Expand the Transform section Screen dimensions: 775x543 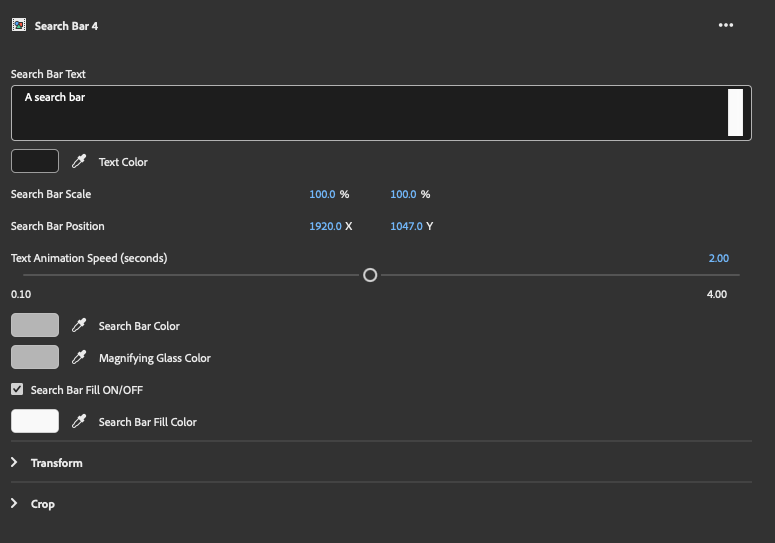tap(15, 463)
